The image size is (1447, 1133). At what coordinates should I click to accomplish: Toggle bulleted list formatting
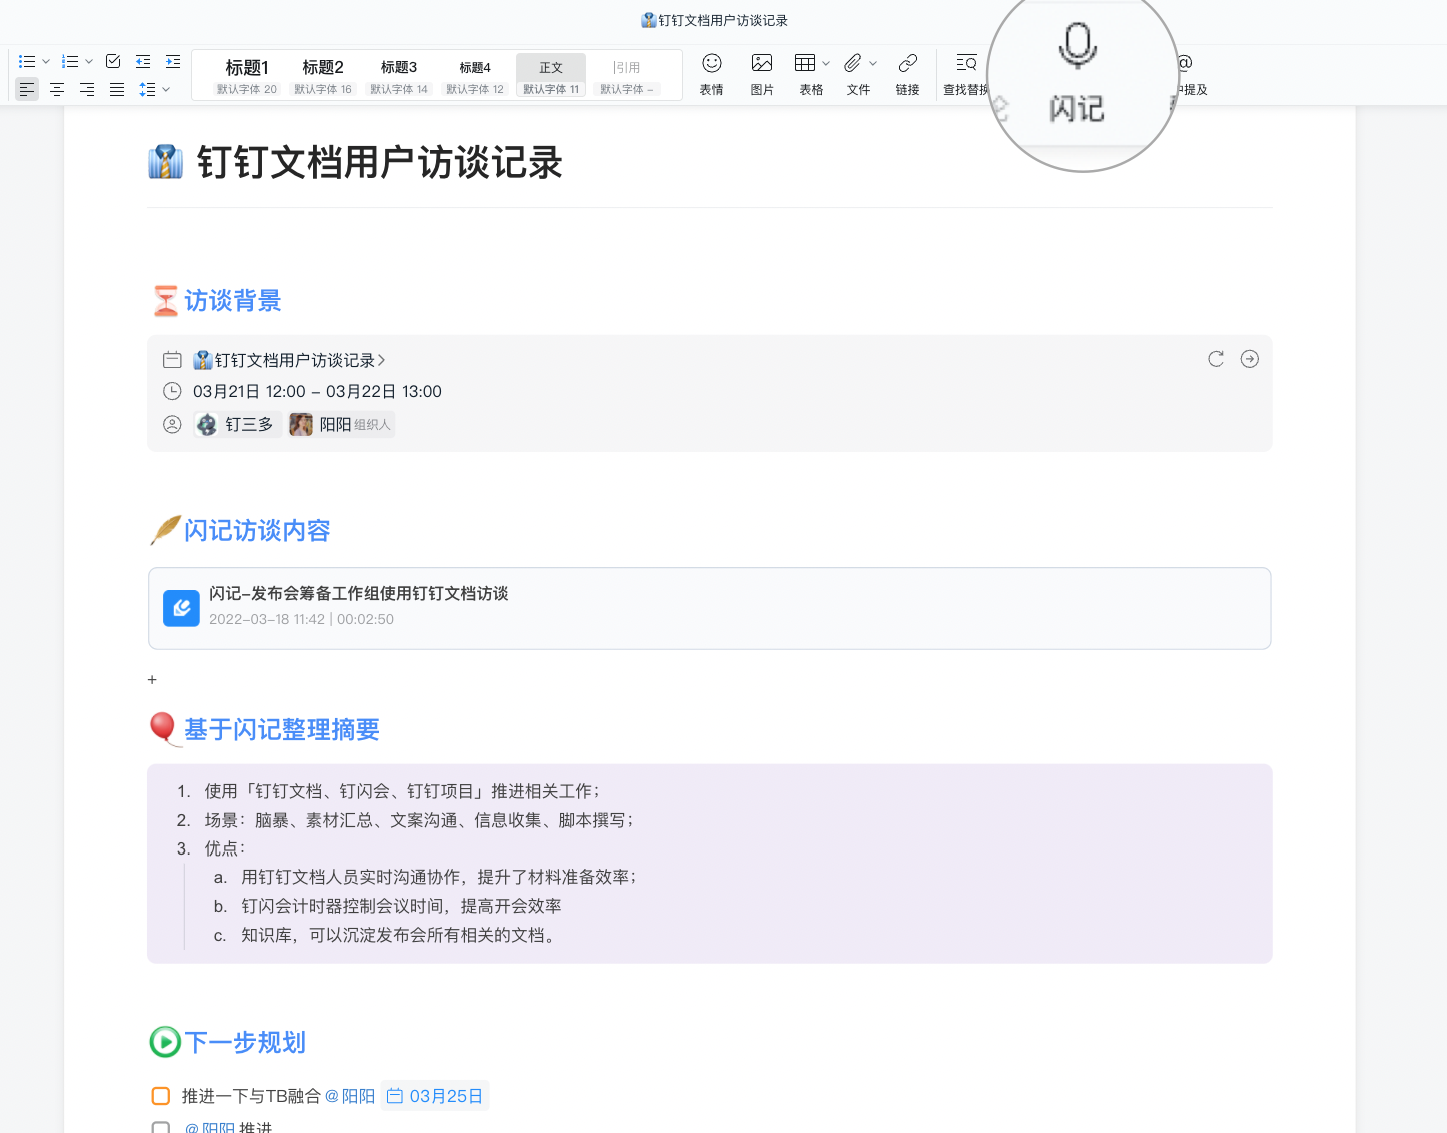click(x=27, y=60)
